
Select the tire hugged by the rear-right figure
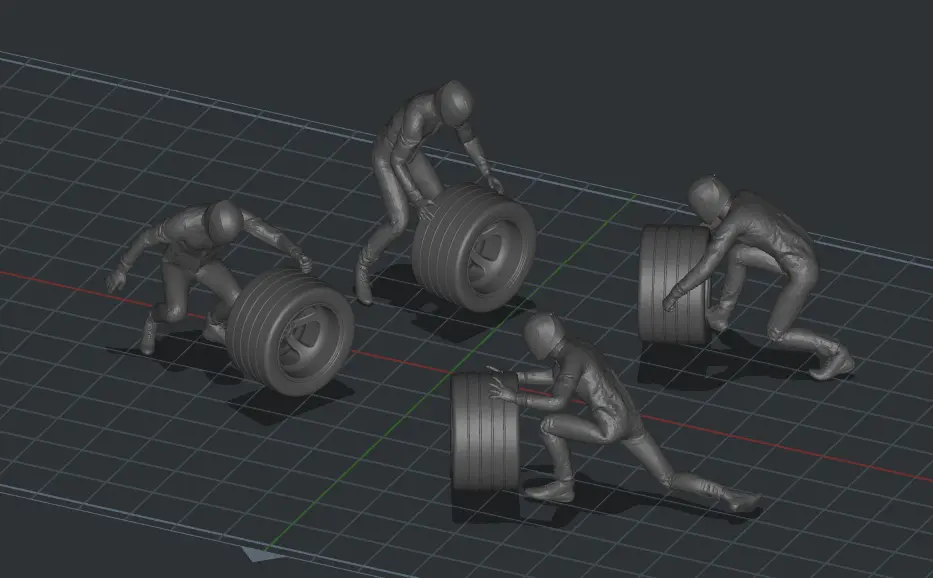(672, 284)
